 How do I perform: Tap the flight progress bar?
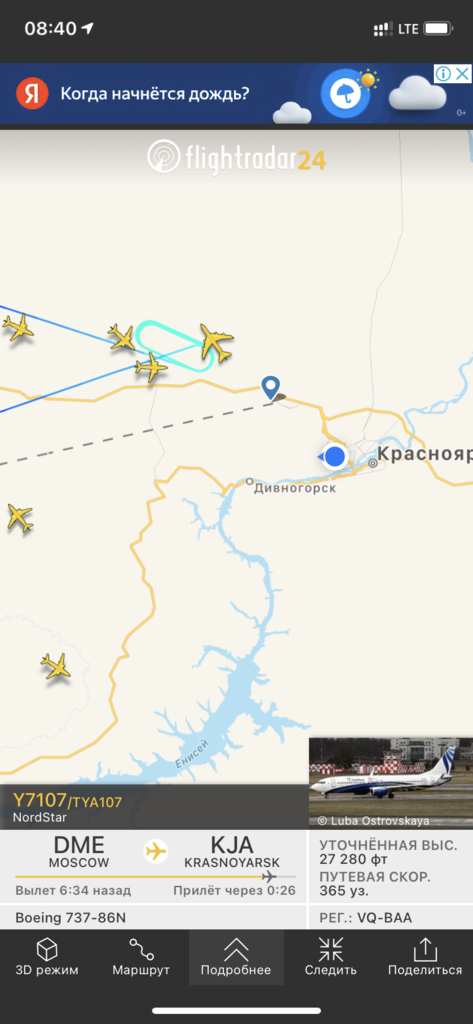(x=155, y=876)
